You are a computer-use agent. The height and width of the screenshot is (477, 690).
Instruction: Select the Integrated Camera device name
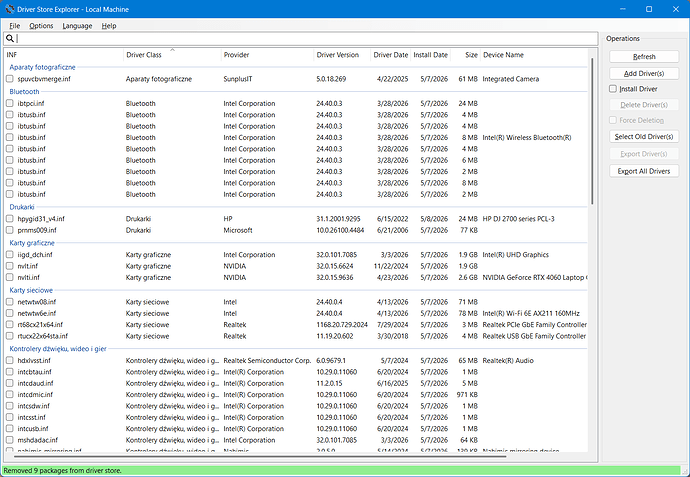tap(510, 79)
